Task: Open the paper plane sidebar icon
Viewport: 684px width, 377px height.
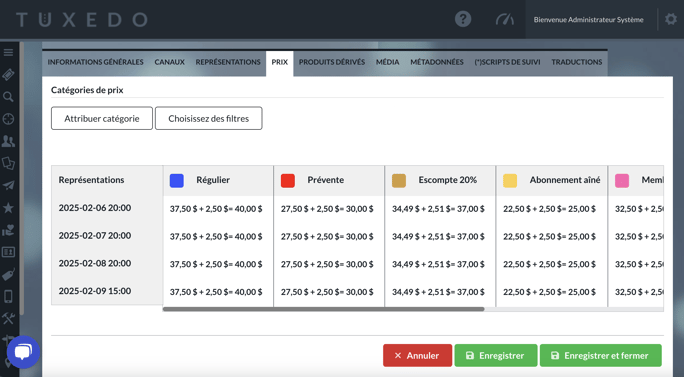Action: pyautogui.click(x=8, y=185)
